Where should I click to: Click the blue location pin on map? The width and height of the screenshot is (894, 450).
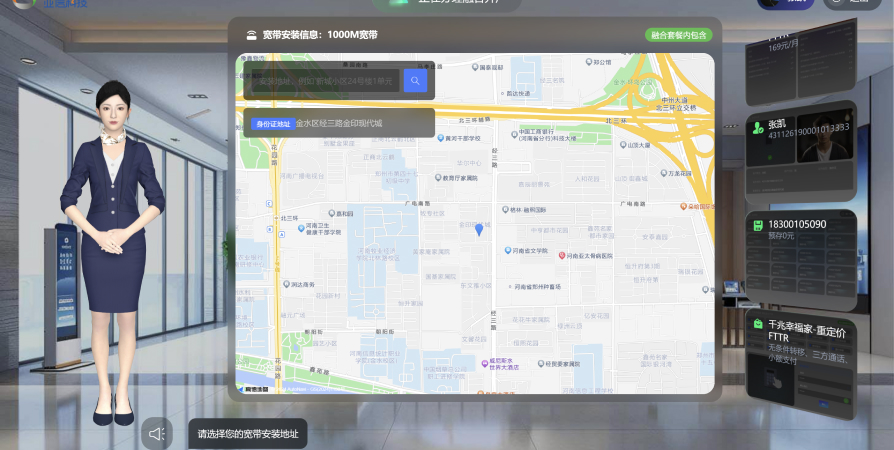coord(478,230)
